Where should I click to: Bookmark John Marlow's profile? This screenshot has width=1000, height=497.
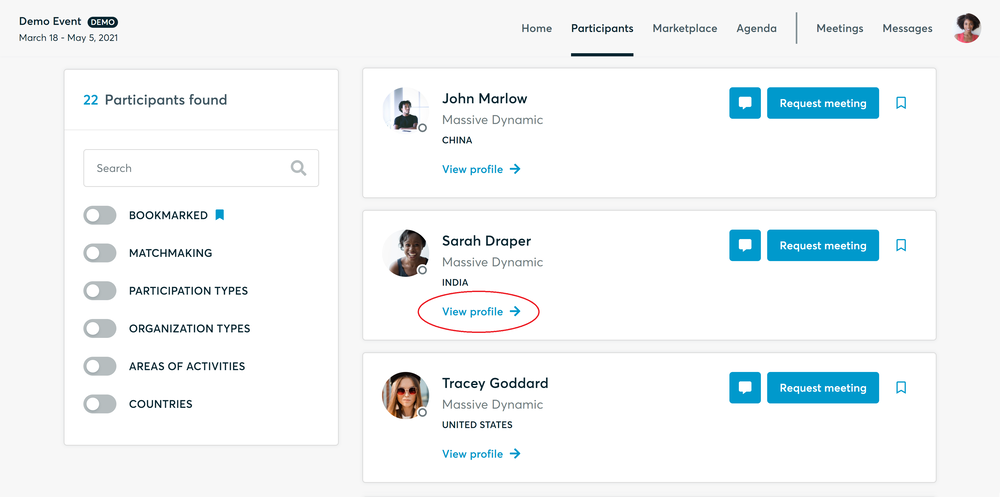point(901,103)
